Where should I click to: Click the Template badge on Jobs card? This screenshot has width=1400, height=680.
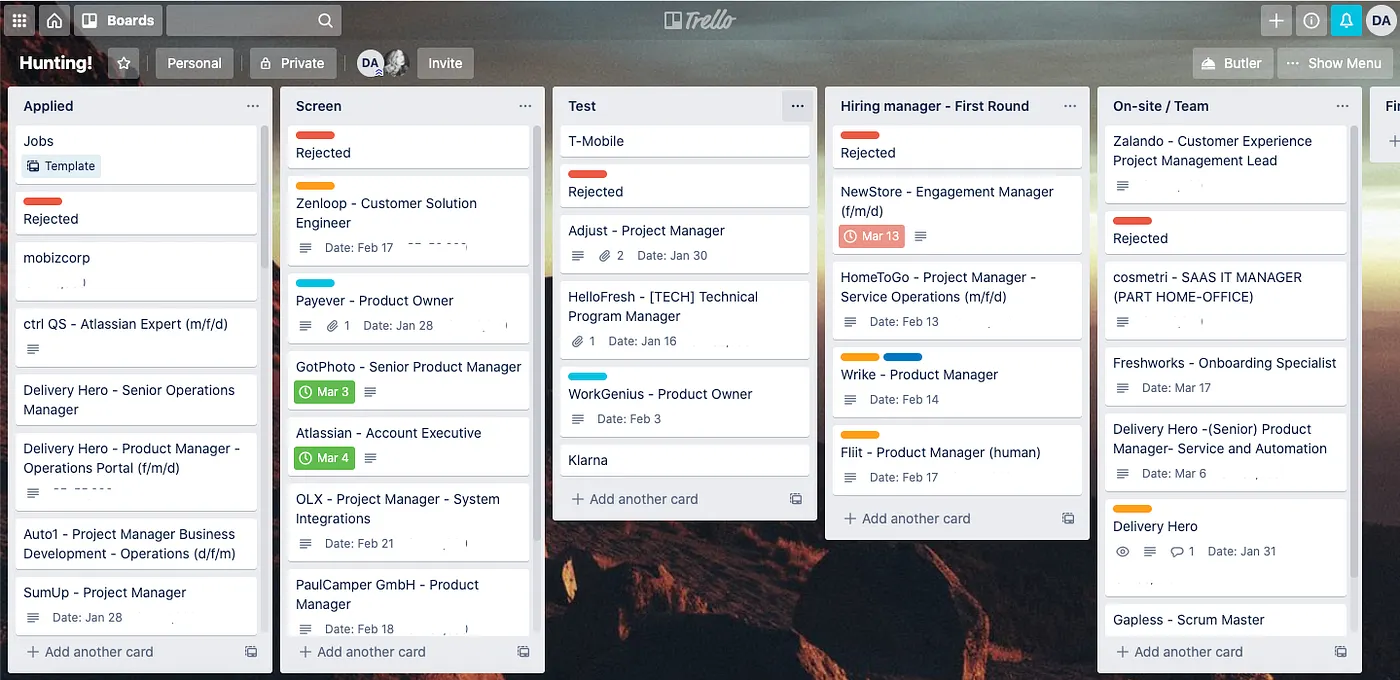tap(61, 166)
